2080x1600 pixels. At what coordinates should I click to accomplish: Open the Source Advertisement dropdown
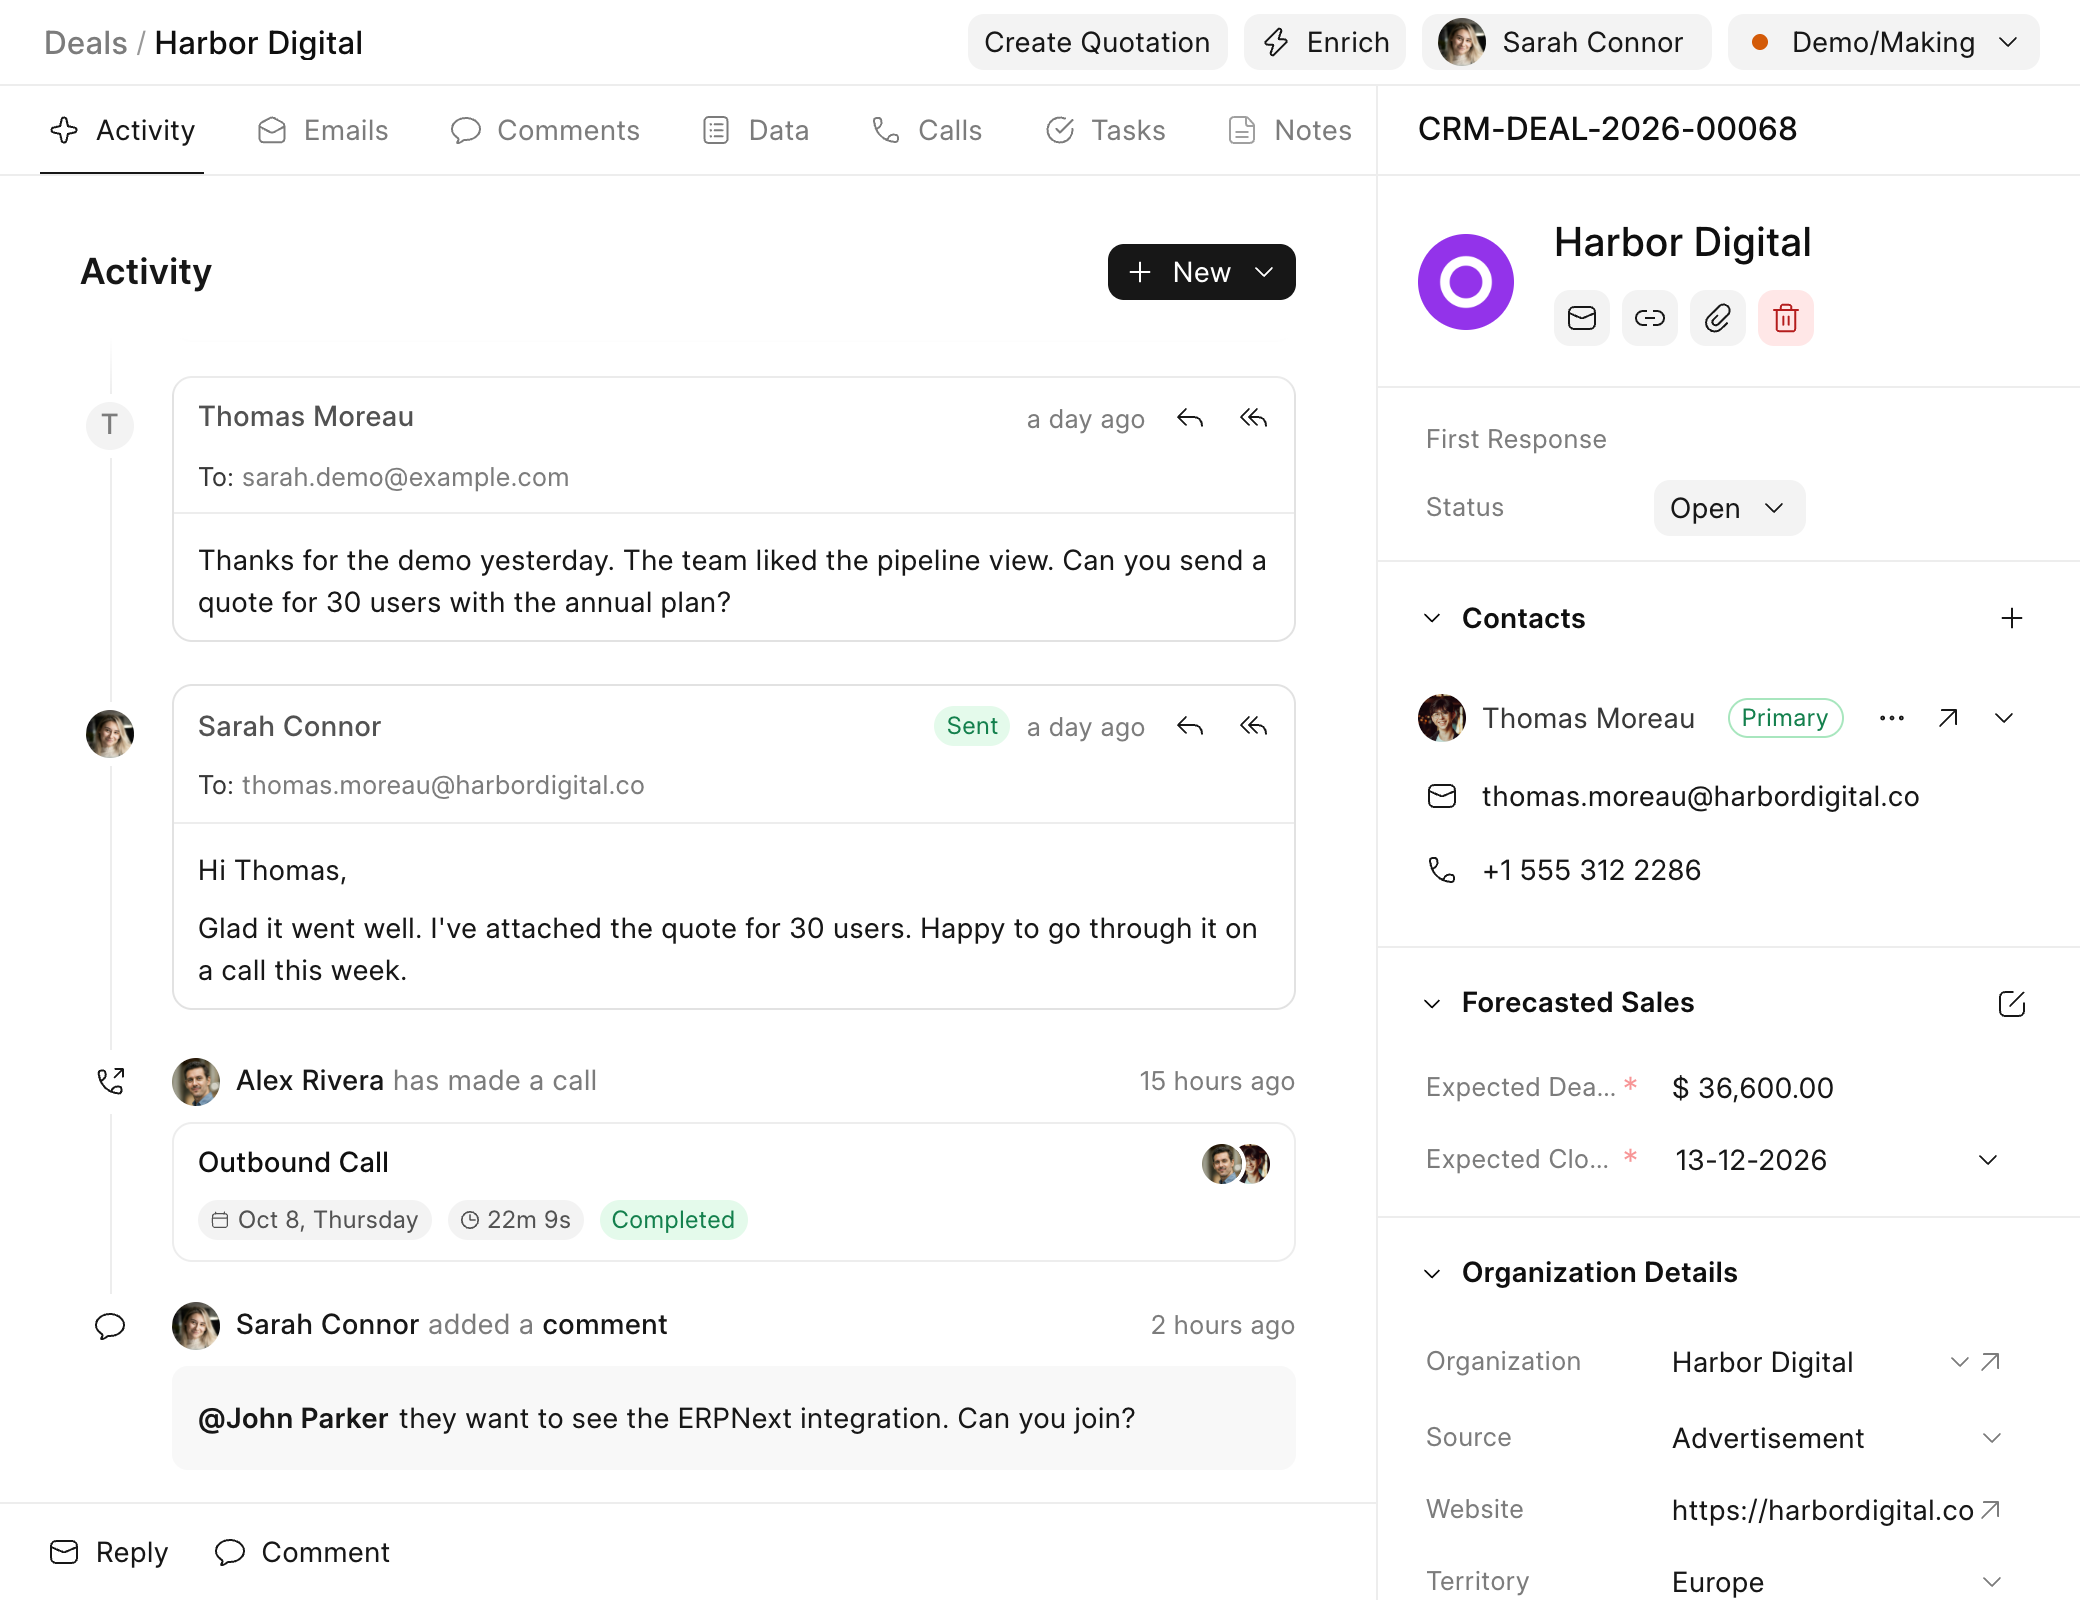pyautogui.click(x=1992, y=1438)
